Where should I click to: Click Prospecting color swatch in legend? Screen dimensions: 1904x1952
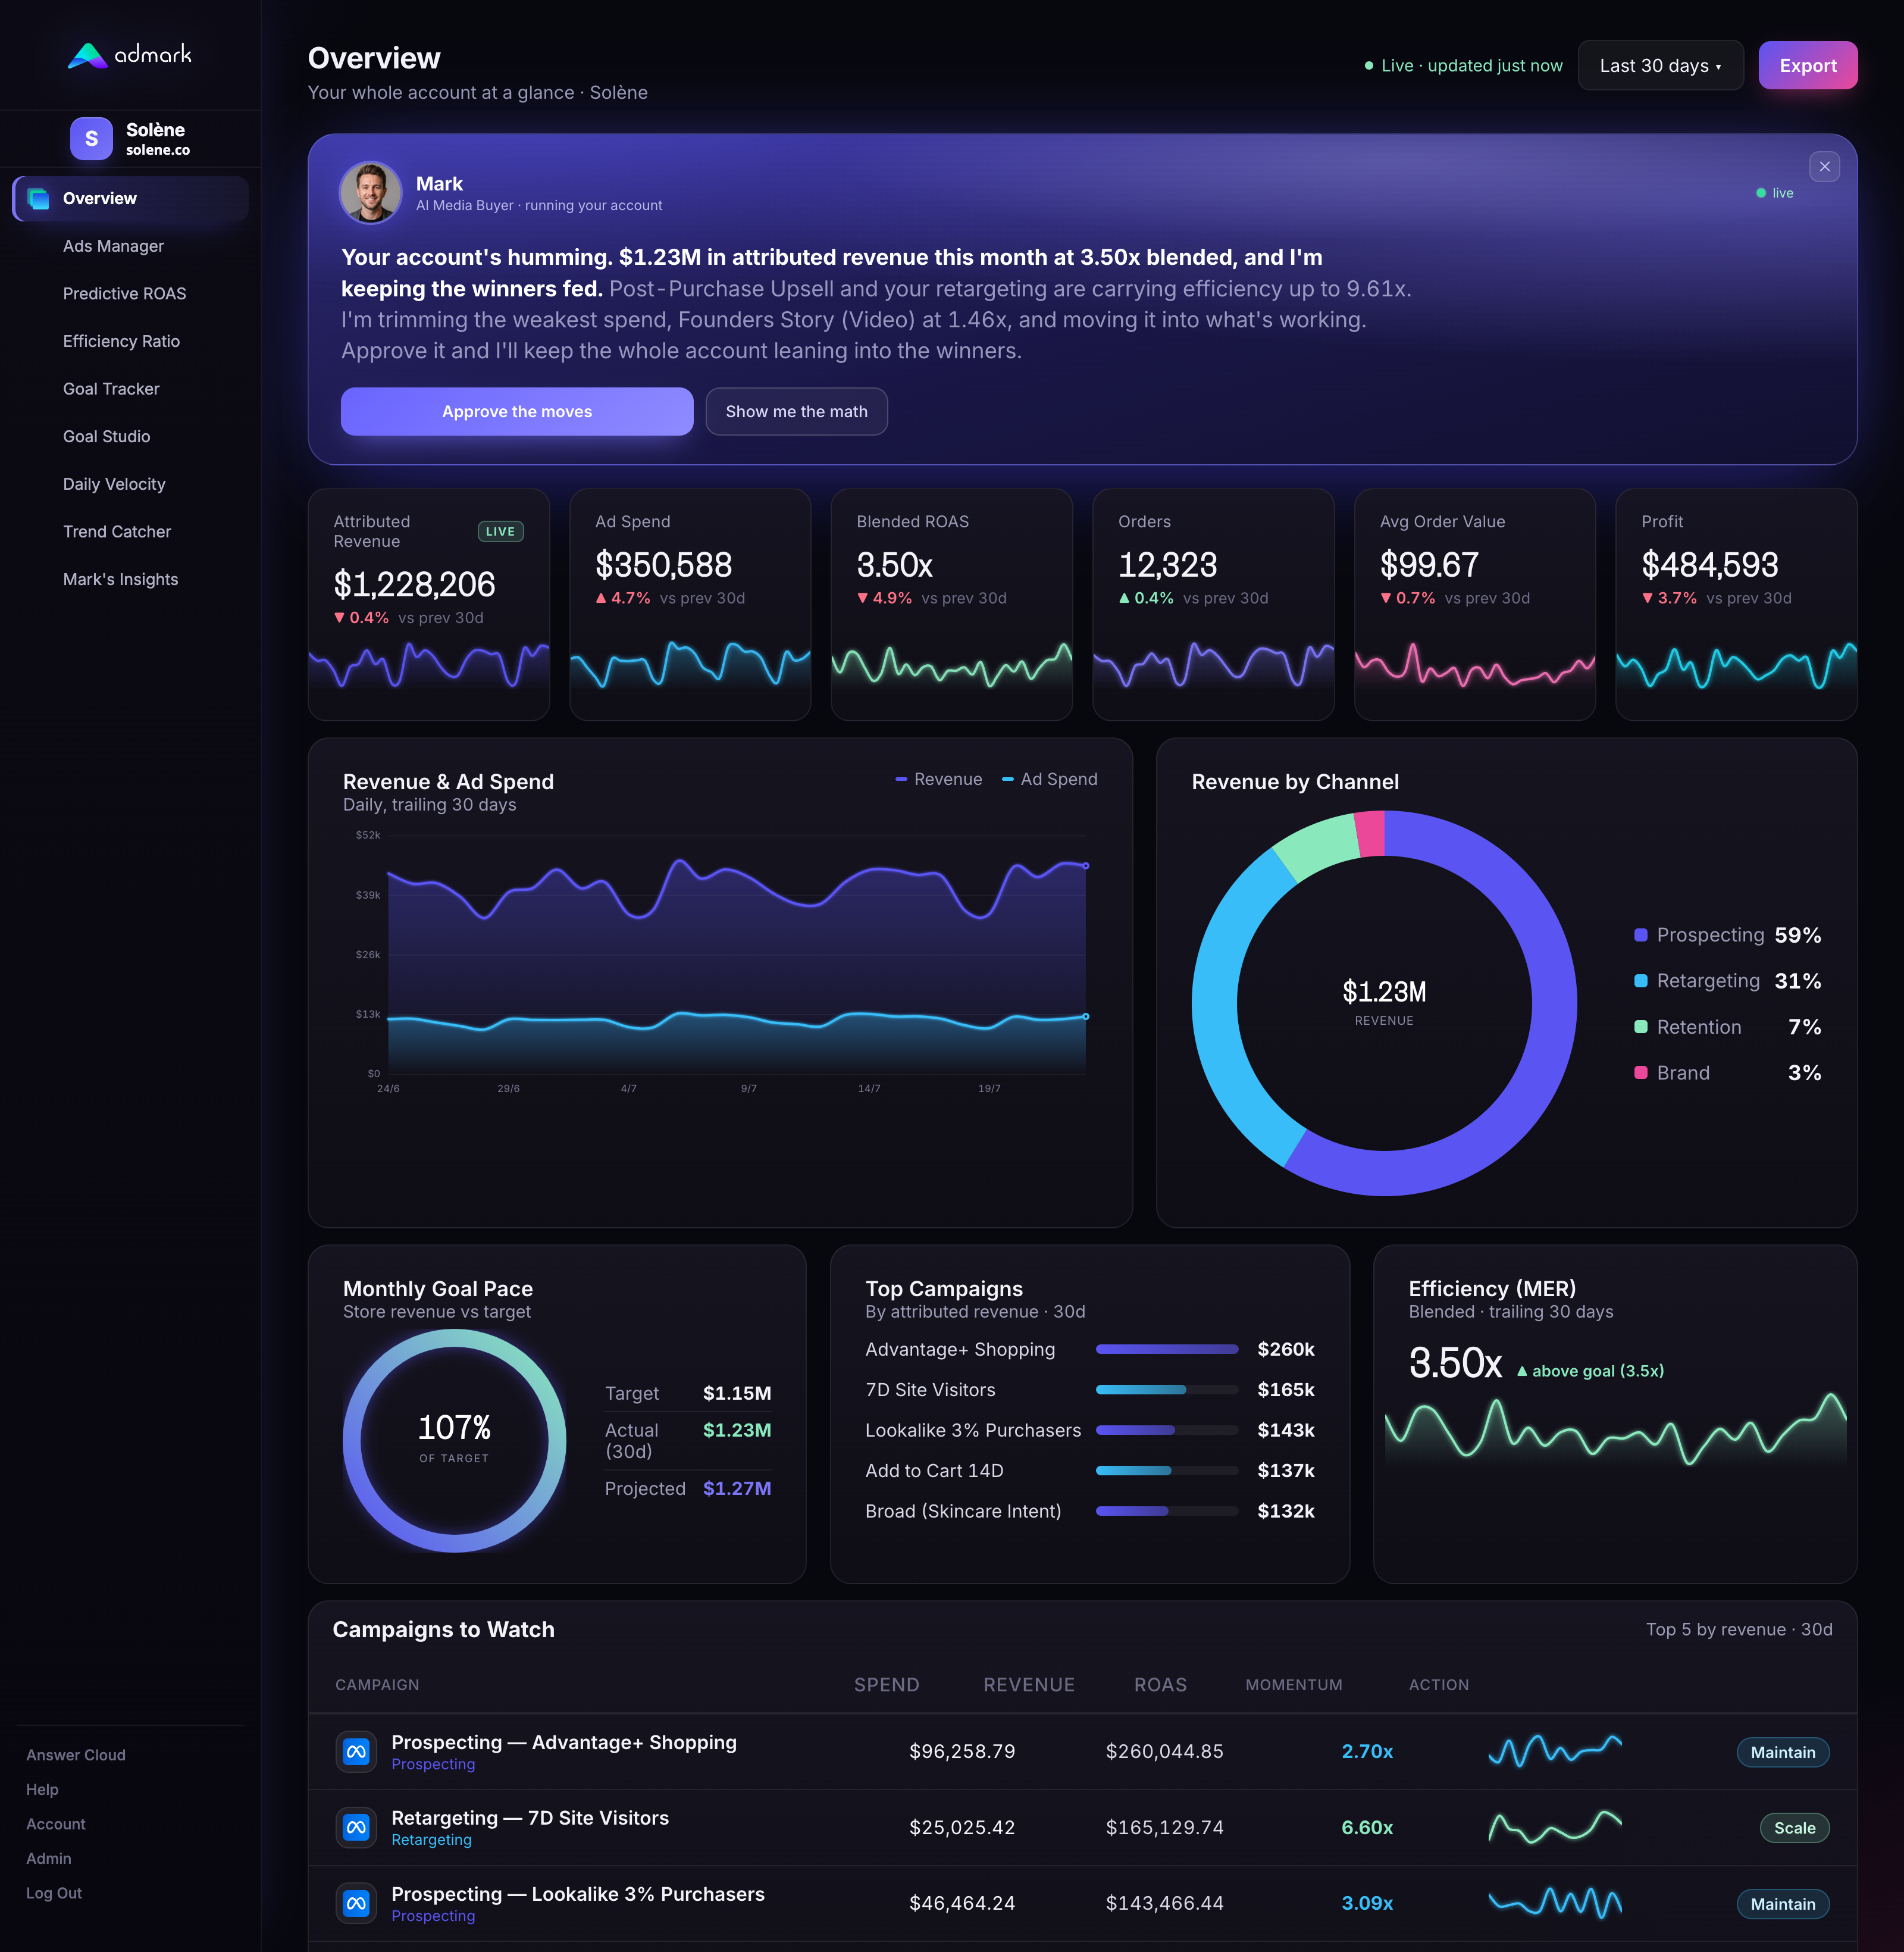(x=1640, y=935)
